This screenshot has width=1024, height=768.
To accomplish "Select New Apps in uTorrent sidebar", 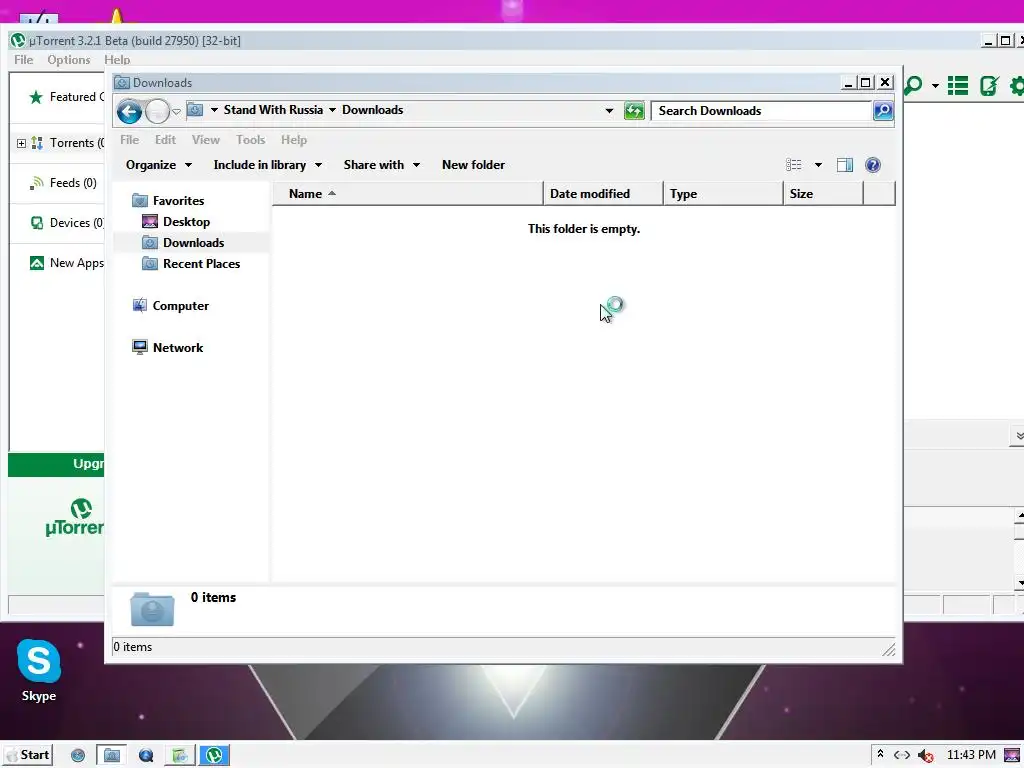I will coord(76,263).
